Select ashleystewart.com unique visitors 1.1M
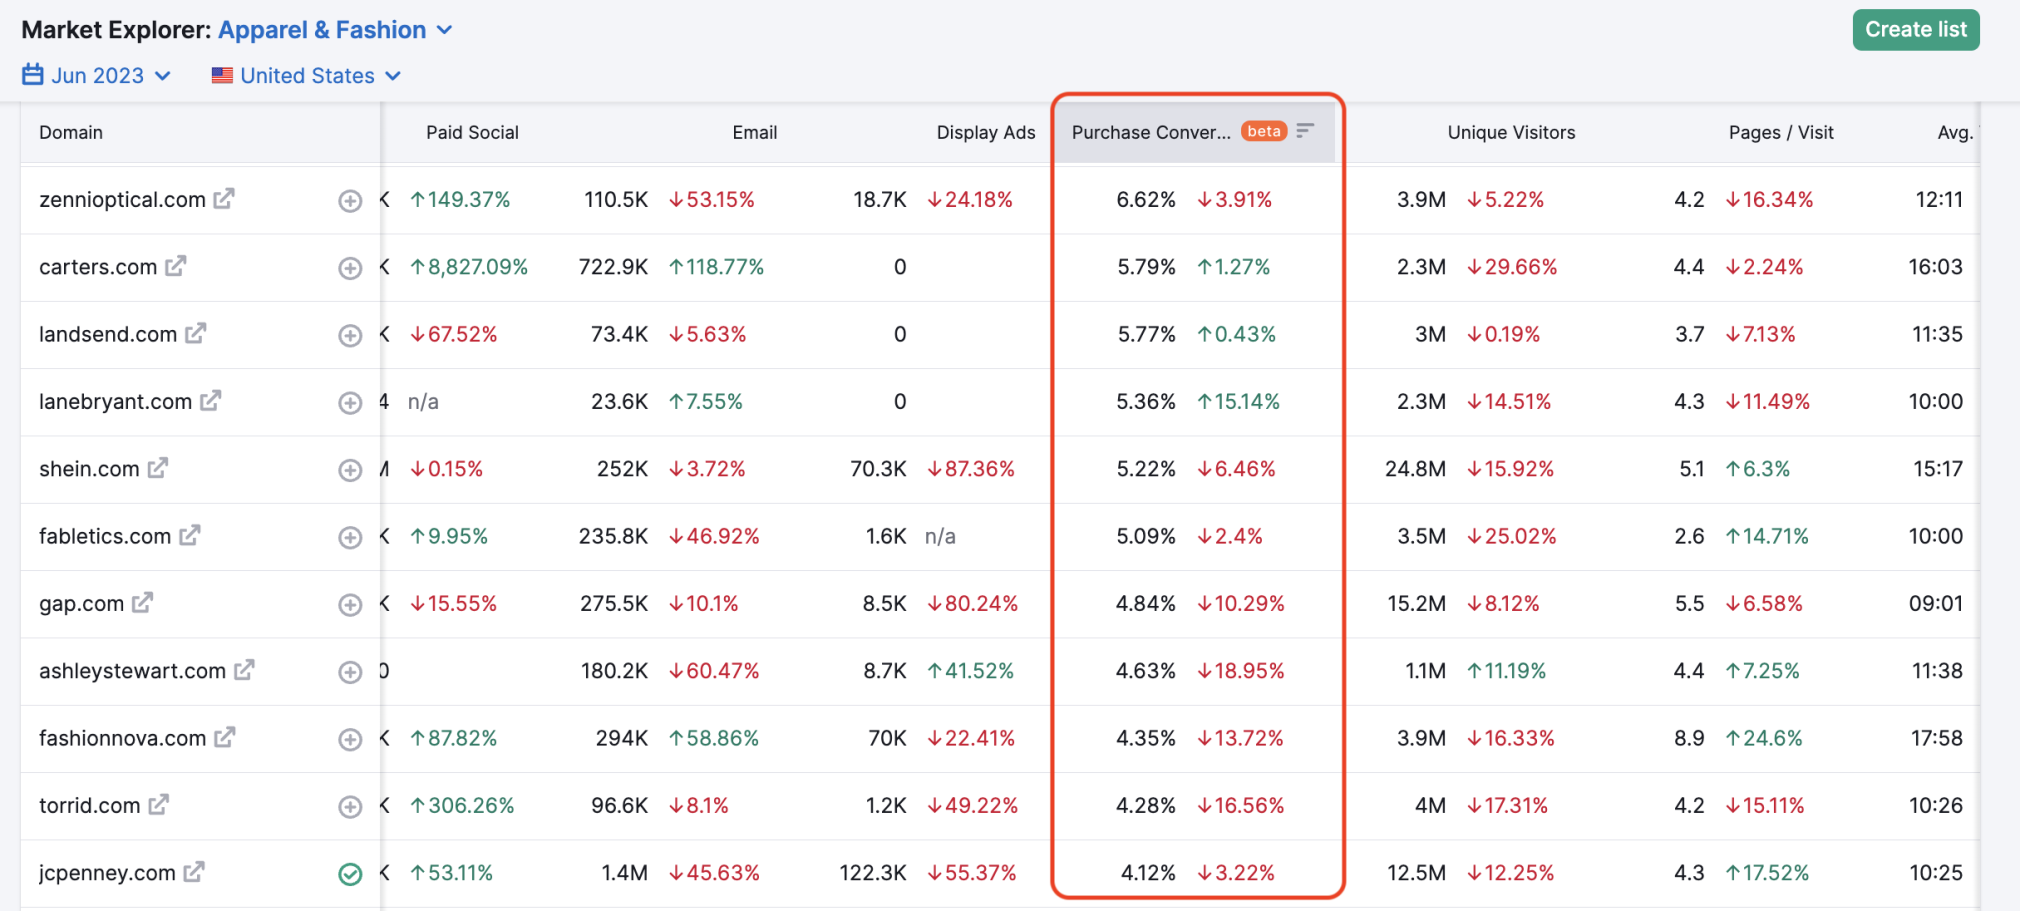 (1425, 671)
